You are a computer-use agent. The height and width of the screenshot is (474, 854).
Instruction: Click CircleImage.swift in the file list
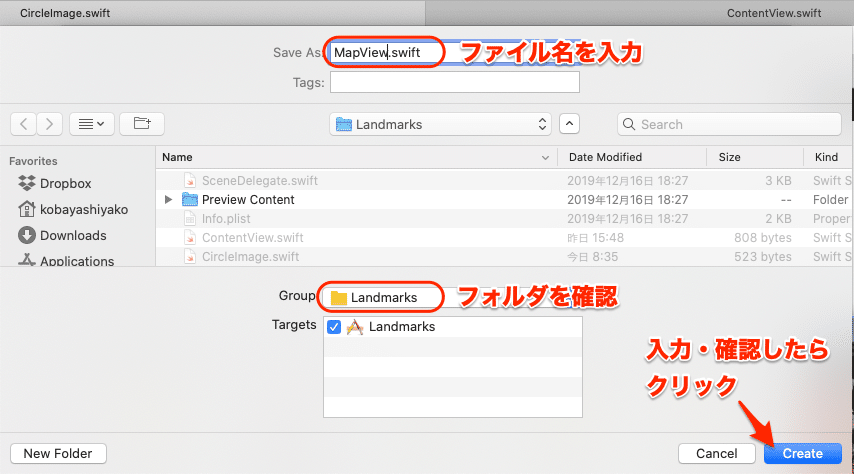(504, 257)
